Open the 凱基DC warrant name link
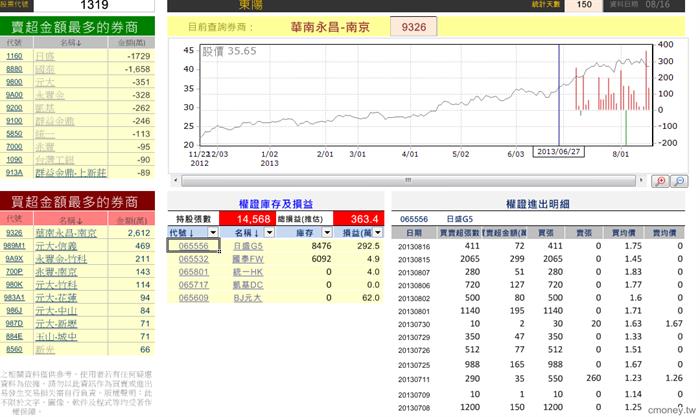700x417 pixels. (248, 285)
